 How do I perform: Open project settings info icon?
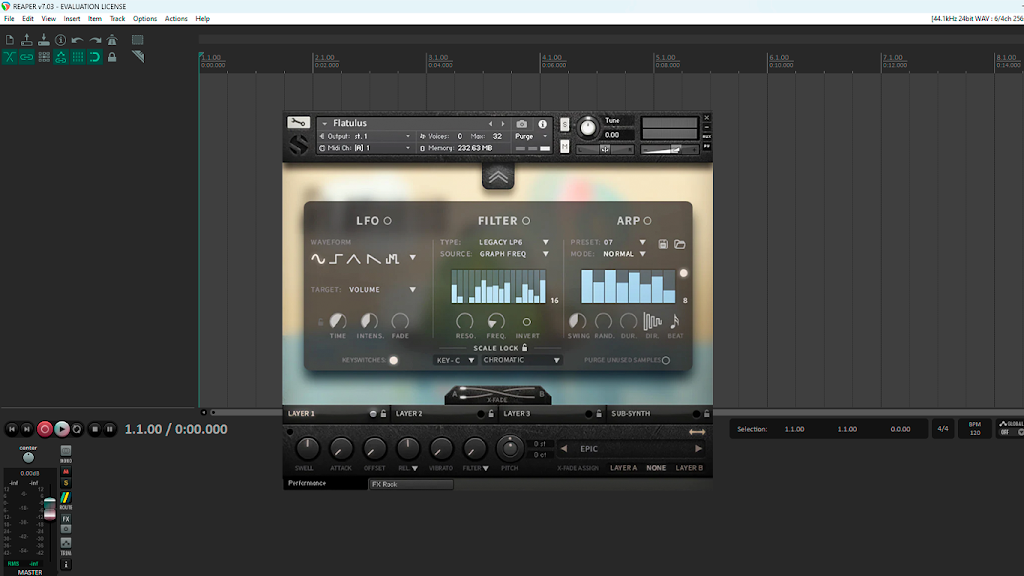click(61, 40)
